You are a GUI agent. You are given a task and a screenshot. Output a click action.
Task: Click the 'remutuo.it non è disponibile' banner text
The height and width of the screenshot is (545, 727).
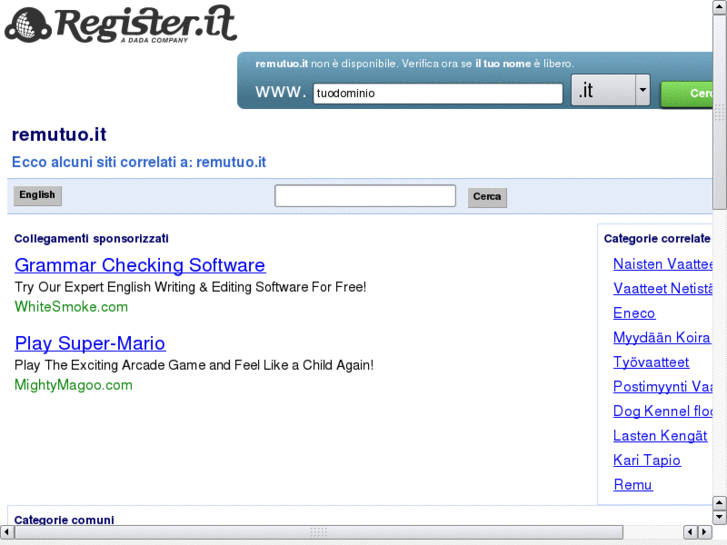coord(415,64)
